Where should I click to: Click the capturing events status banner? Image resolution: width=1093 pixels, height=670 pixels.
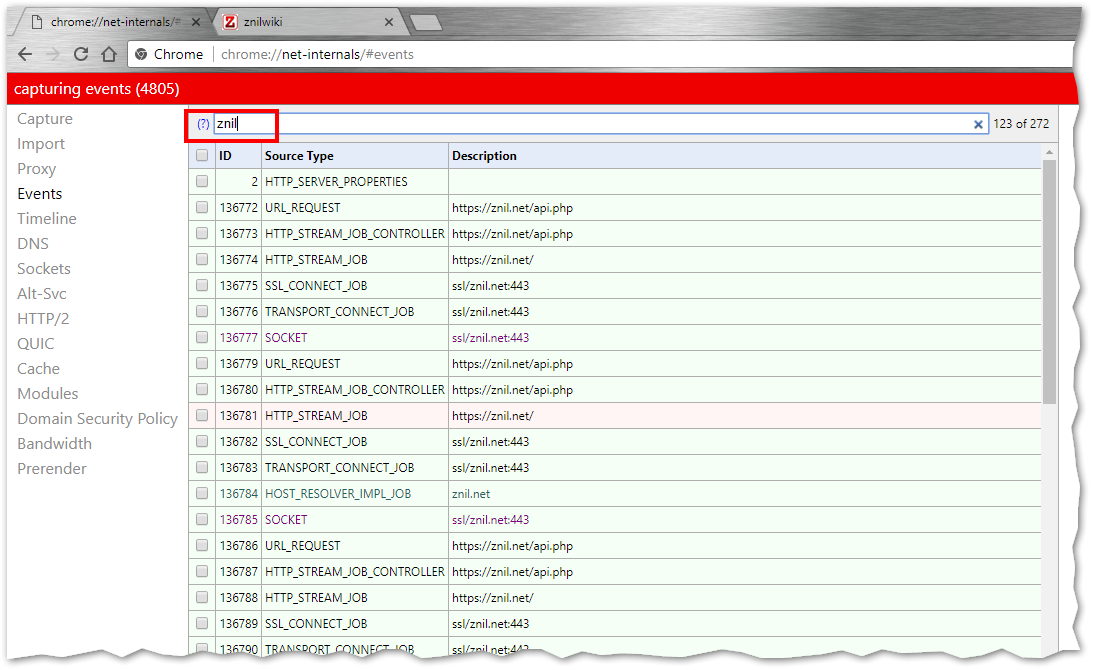pos(97,89)
